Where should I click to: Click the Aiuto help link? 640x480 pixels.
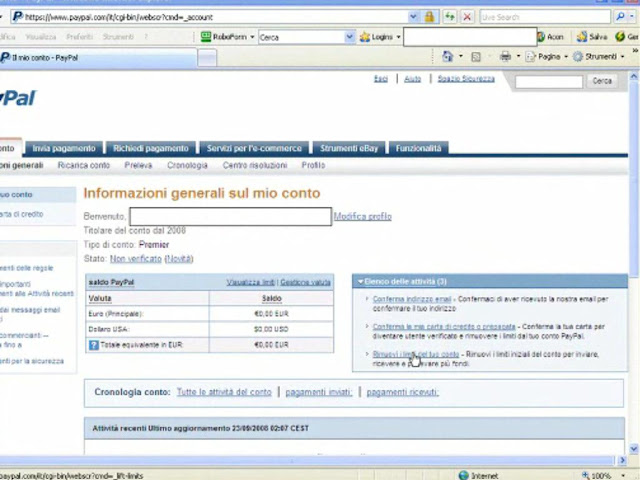tap(412, 79)
